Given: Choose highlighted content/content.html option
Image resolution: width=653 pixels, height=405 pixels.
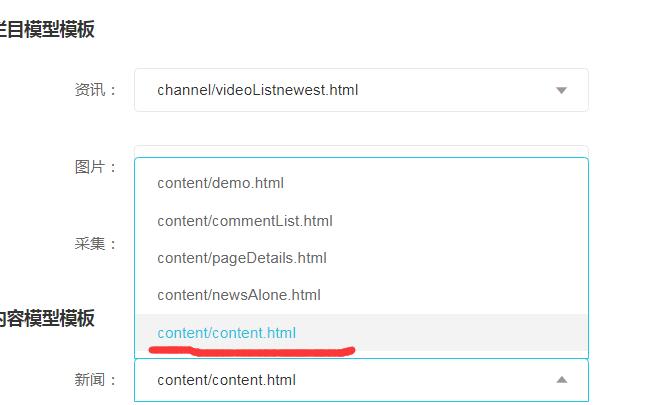Looking at the screenshot, I should coord(227,332).
